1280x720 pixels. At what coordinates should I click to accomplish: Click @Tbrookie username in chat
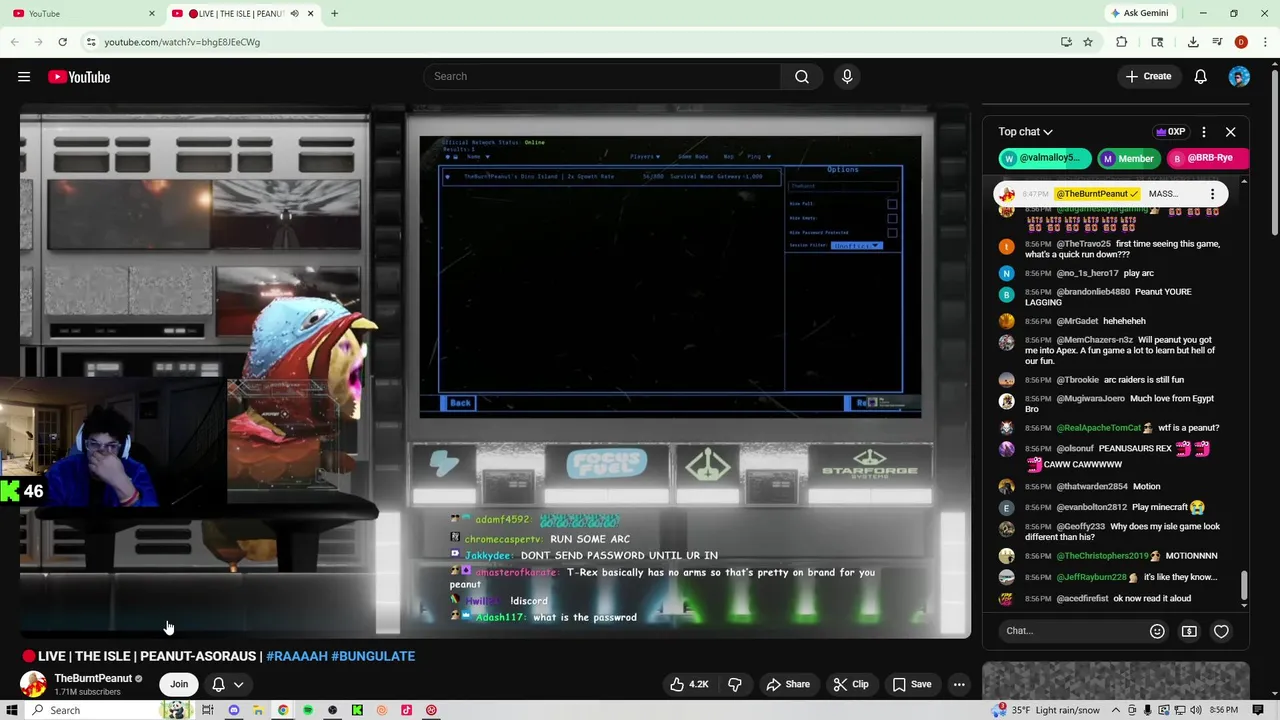tap(1077, 380)
